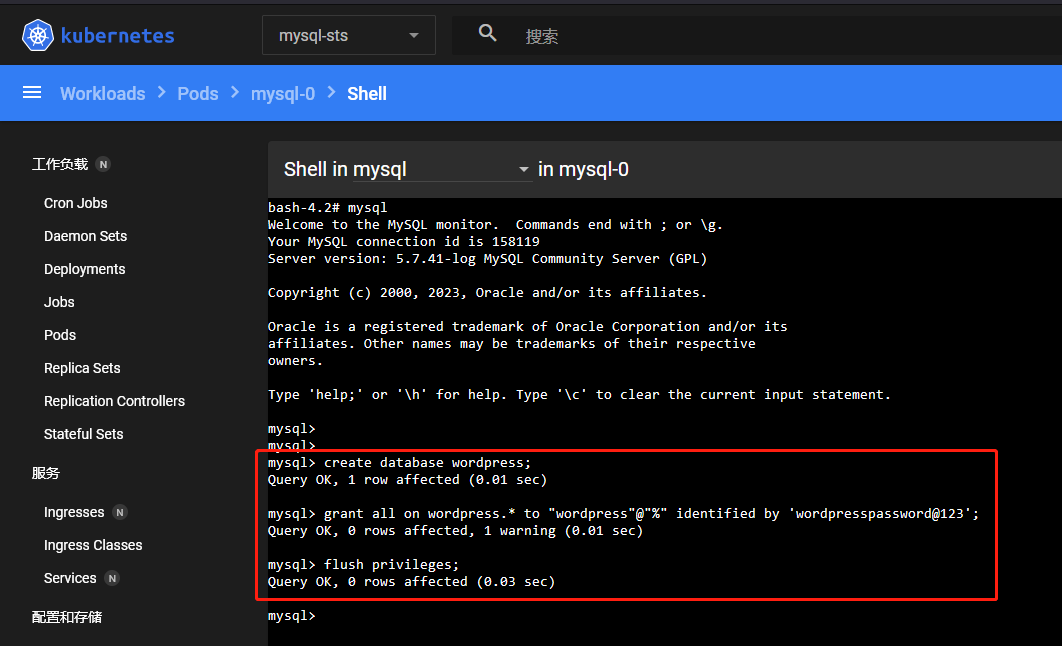Click the 'grant all on wordpress.*' line
The height and width of the screenshot is (646, 1062).
[623, 513]
